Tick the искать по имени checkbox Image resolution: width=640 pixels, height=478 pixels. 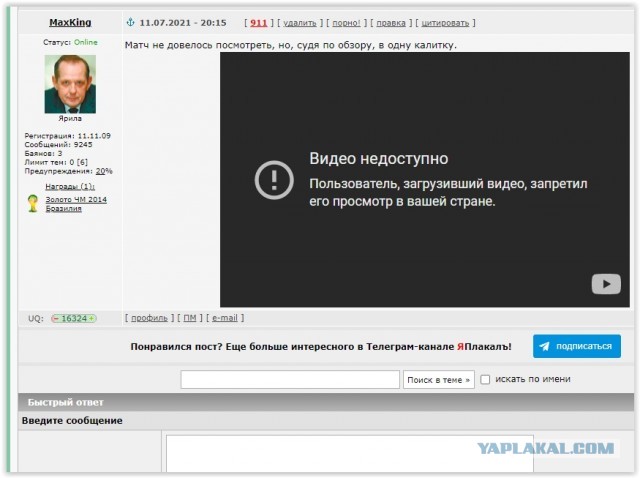pyautogui.click(x=485, y=380)
